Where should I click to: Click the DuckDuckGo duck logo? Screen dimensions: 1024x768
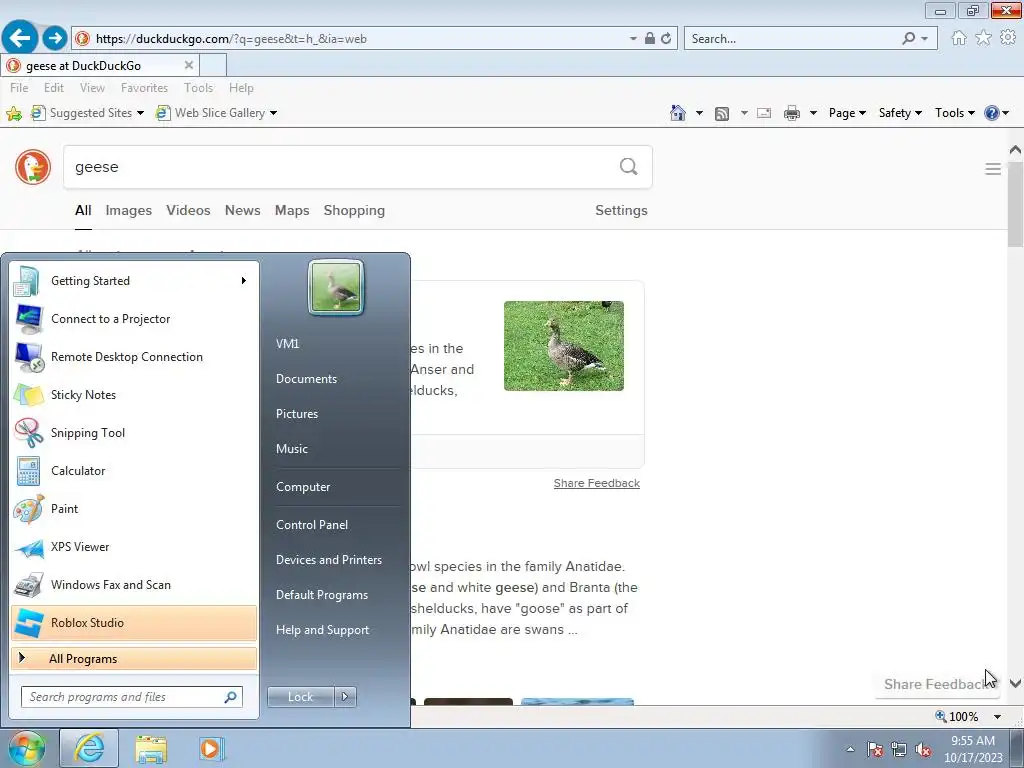click(33, 167)
